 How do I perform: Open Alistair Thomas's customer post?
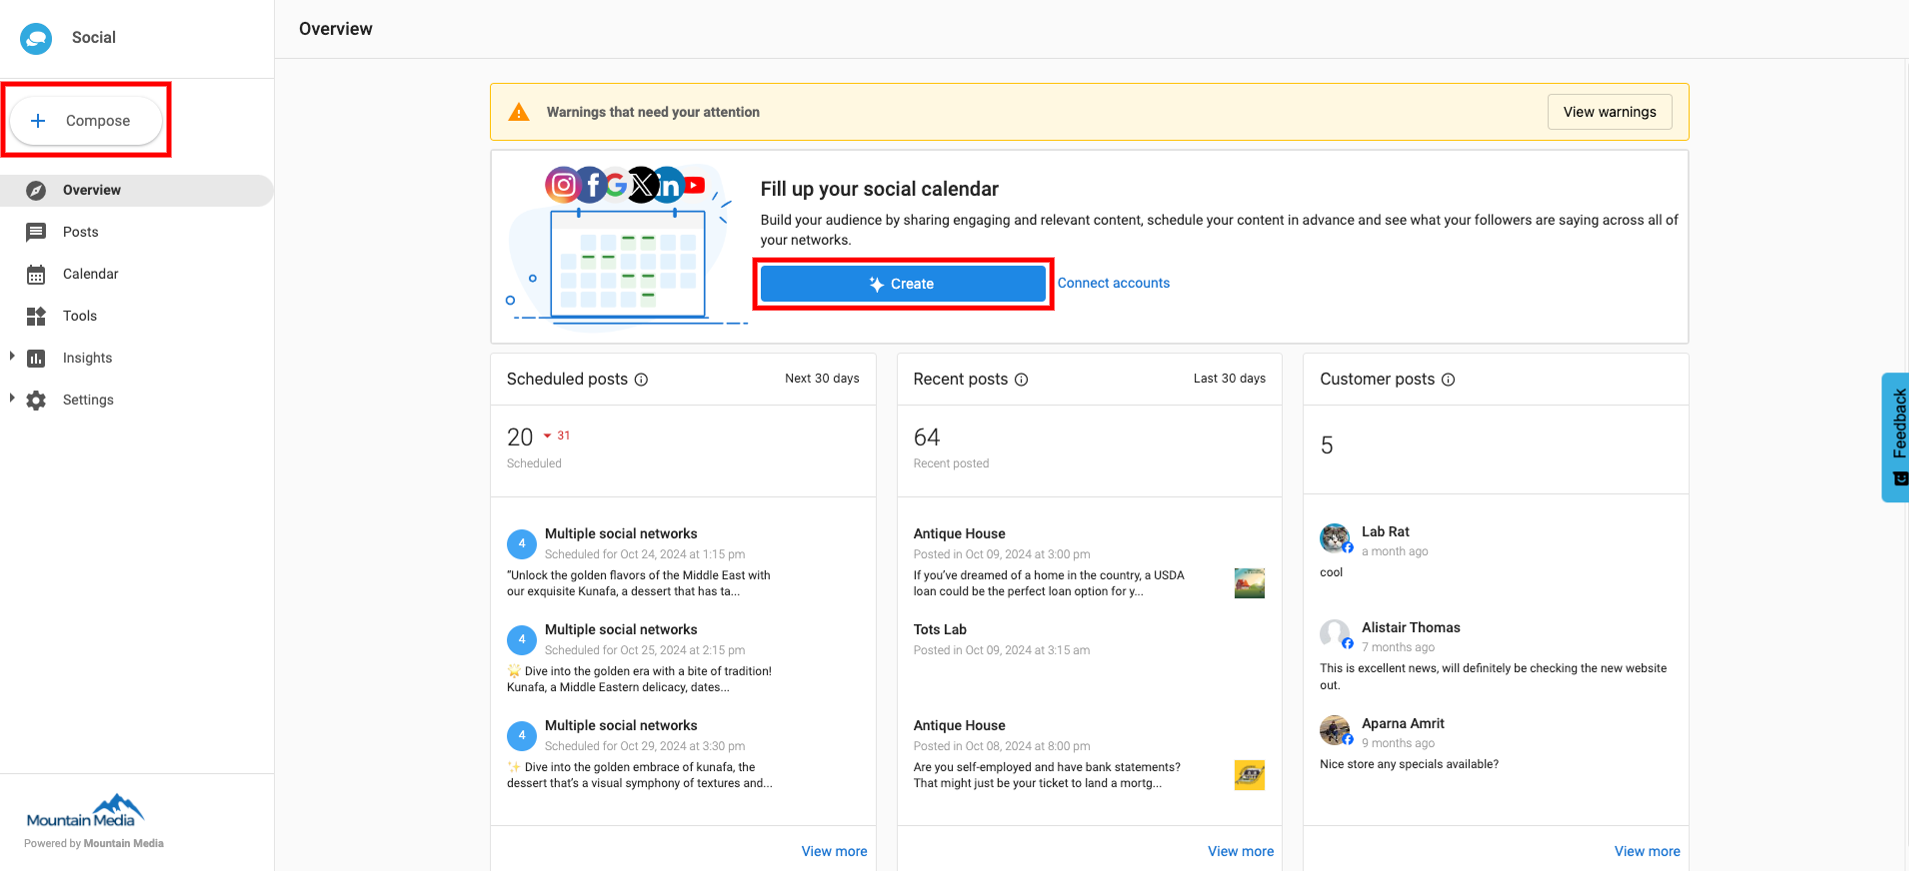click(1496, 655)
